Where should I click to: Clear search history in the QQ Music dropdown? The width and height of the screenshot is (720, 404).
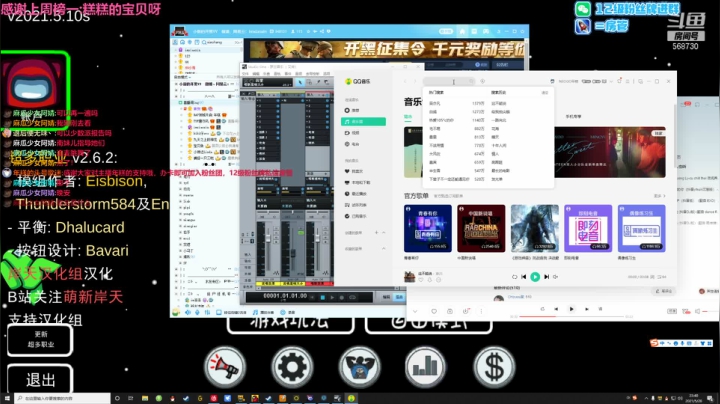(545, 93)
